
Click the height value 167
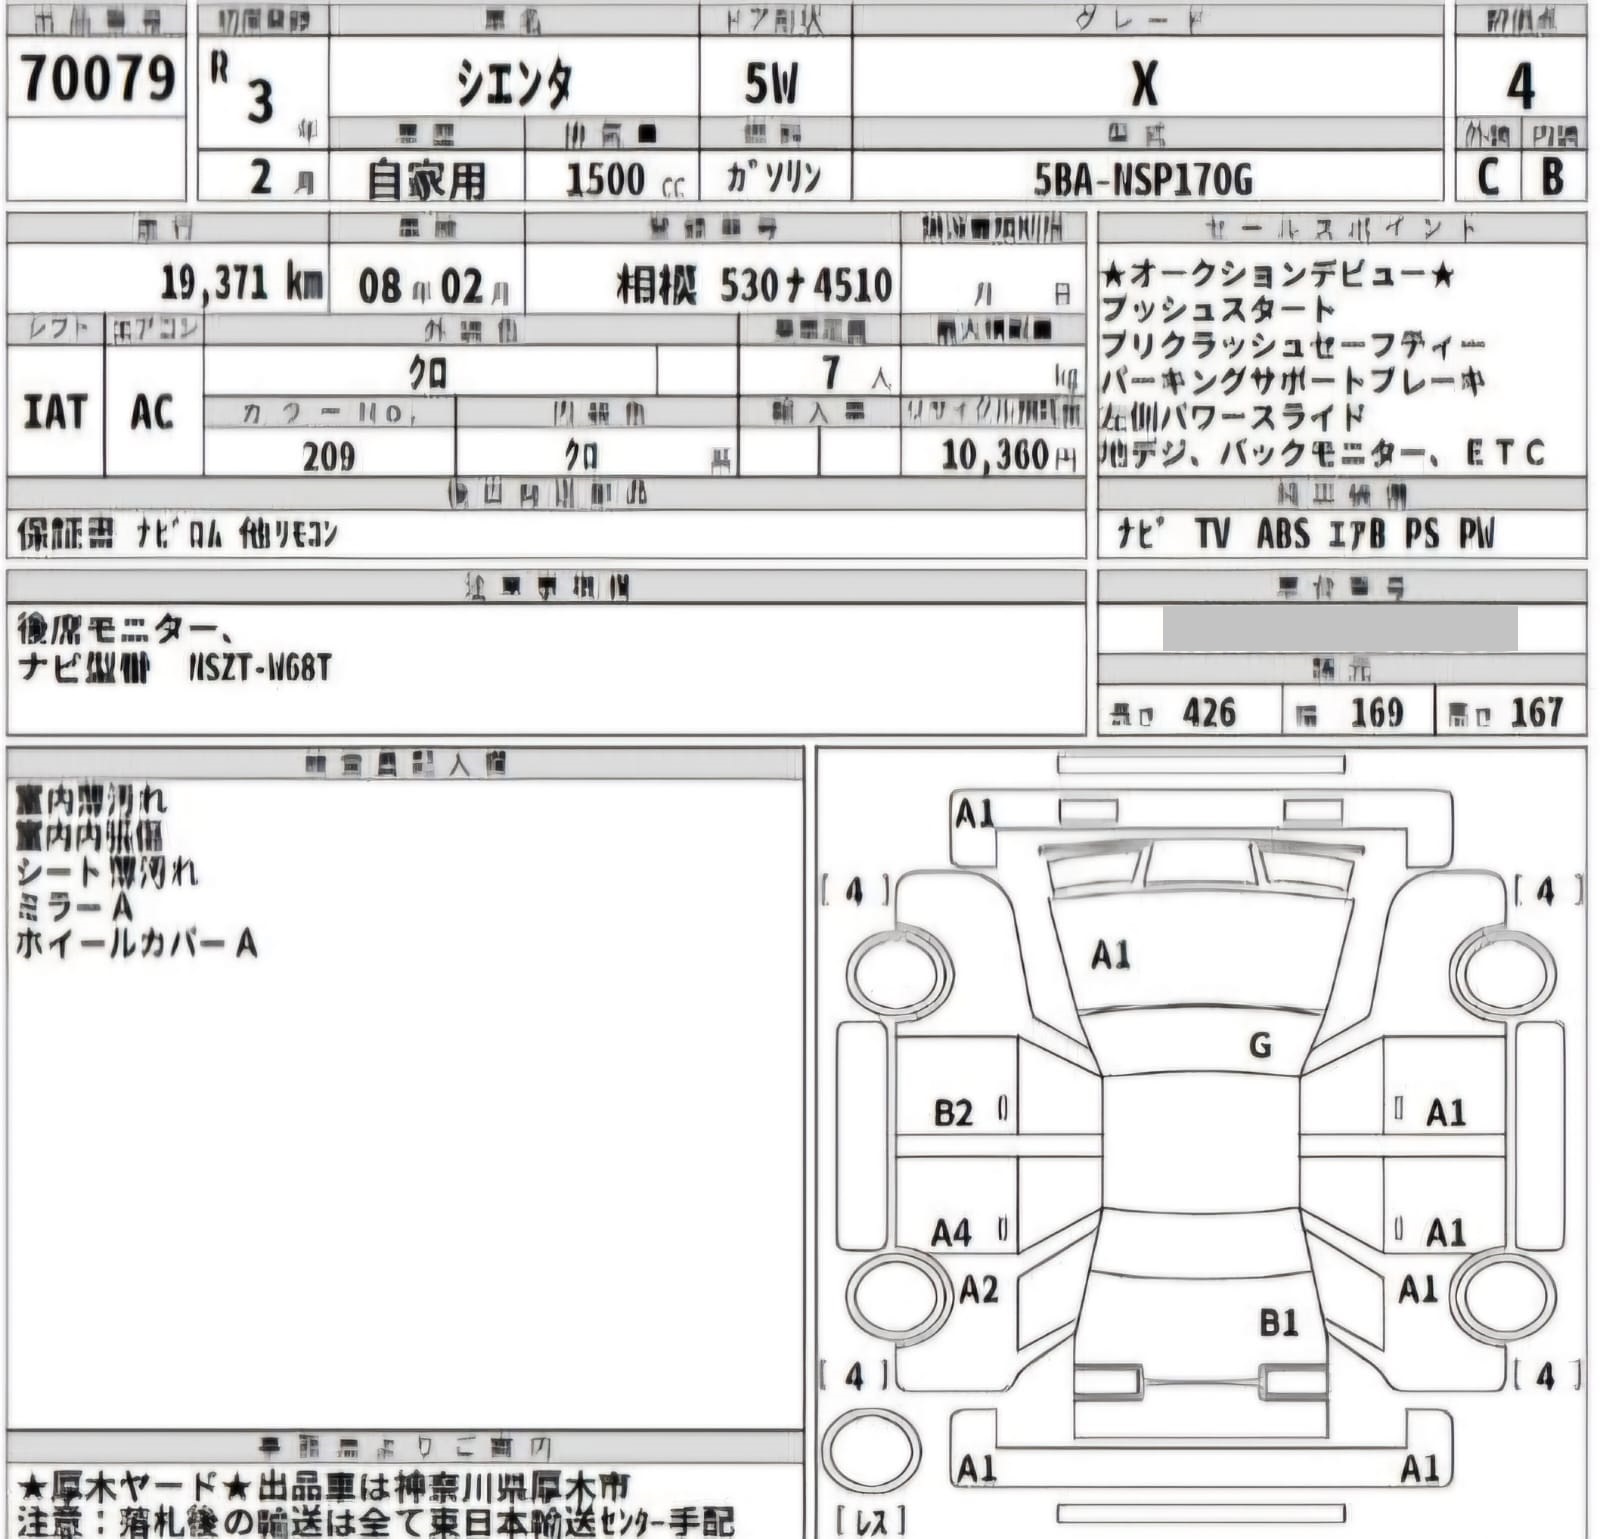pyautogui.click(x=1537, y=712)
